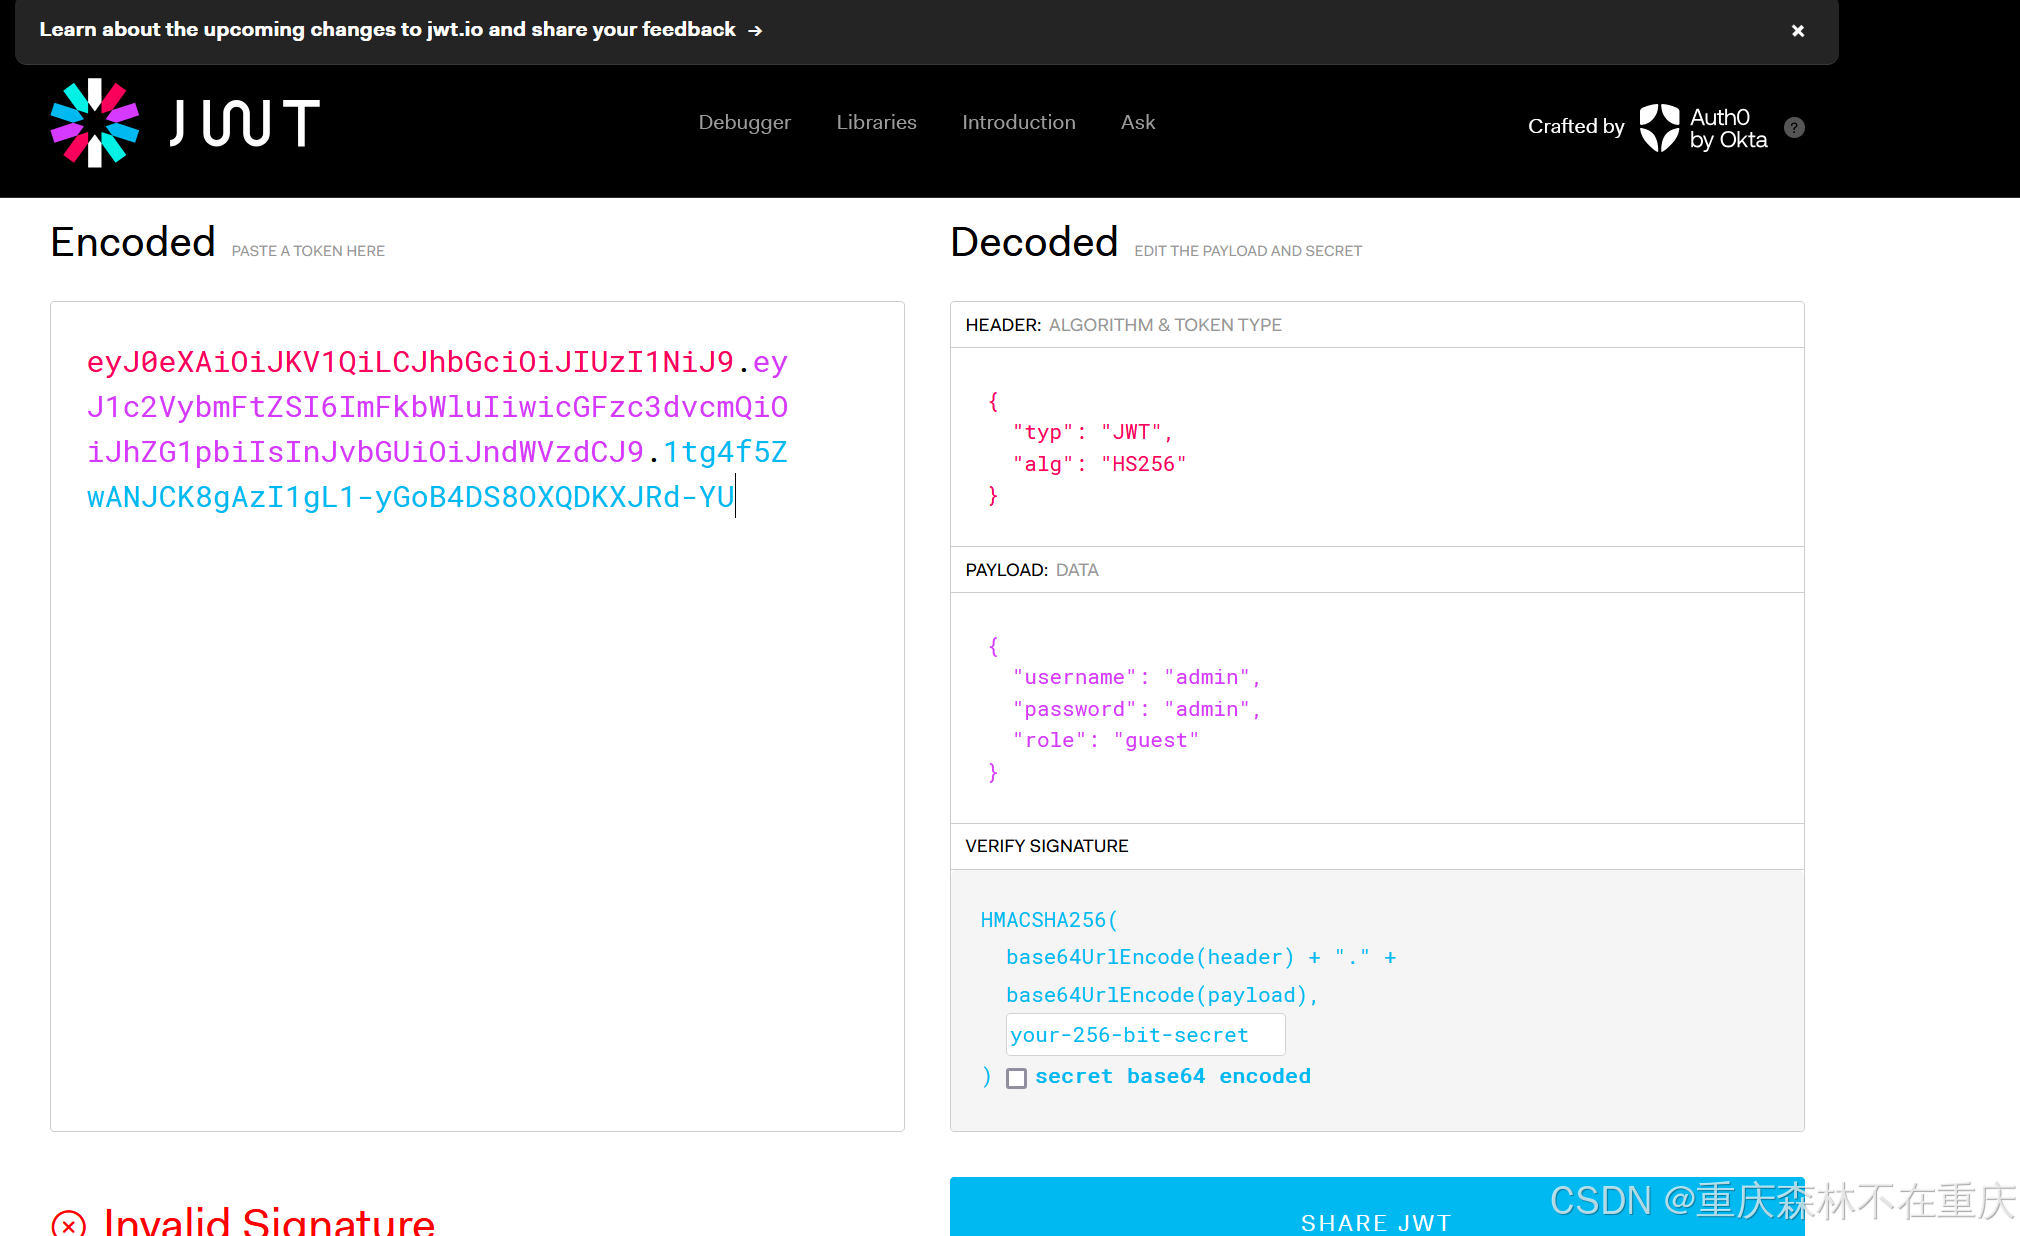This screenshot has height=1236, width=2020.
Task: Click the "username": "admin" payload line
Action: [1136, 677]
